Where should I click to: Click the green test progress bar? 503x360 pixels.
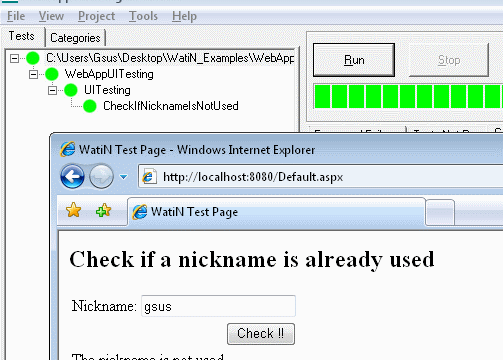408,96
